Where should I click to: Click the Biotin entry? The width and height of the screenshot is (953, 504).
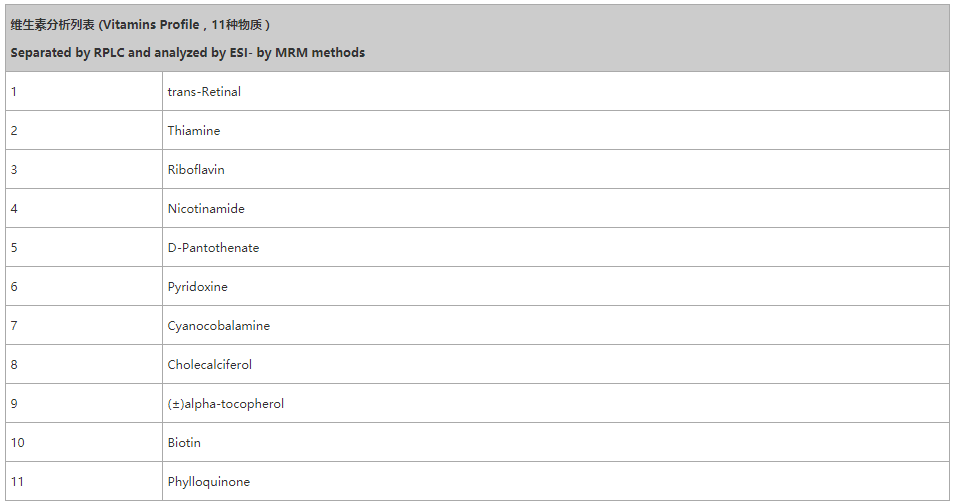pyautogui.click(x=184, y=443)
